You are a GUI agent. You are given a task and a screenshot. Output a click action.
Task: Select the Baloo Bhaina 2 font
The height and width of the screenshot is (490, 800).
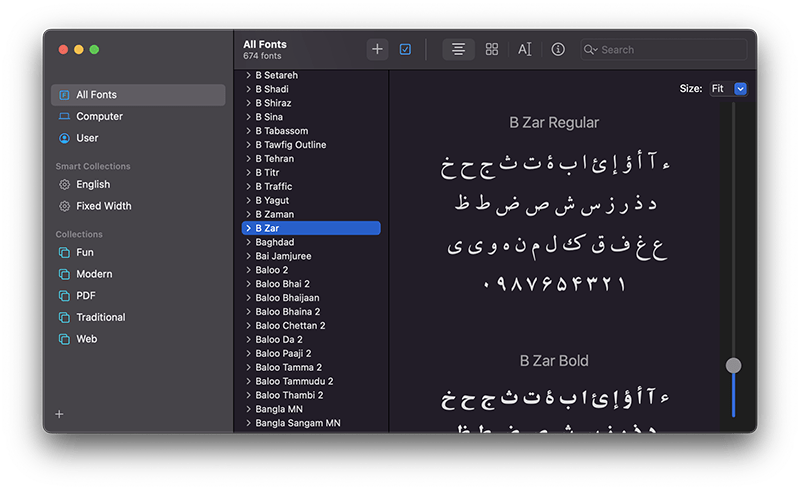click(311, 311)
